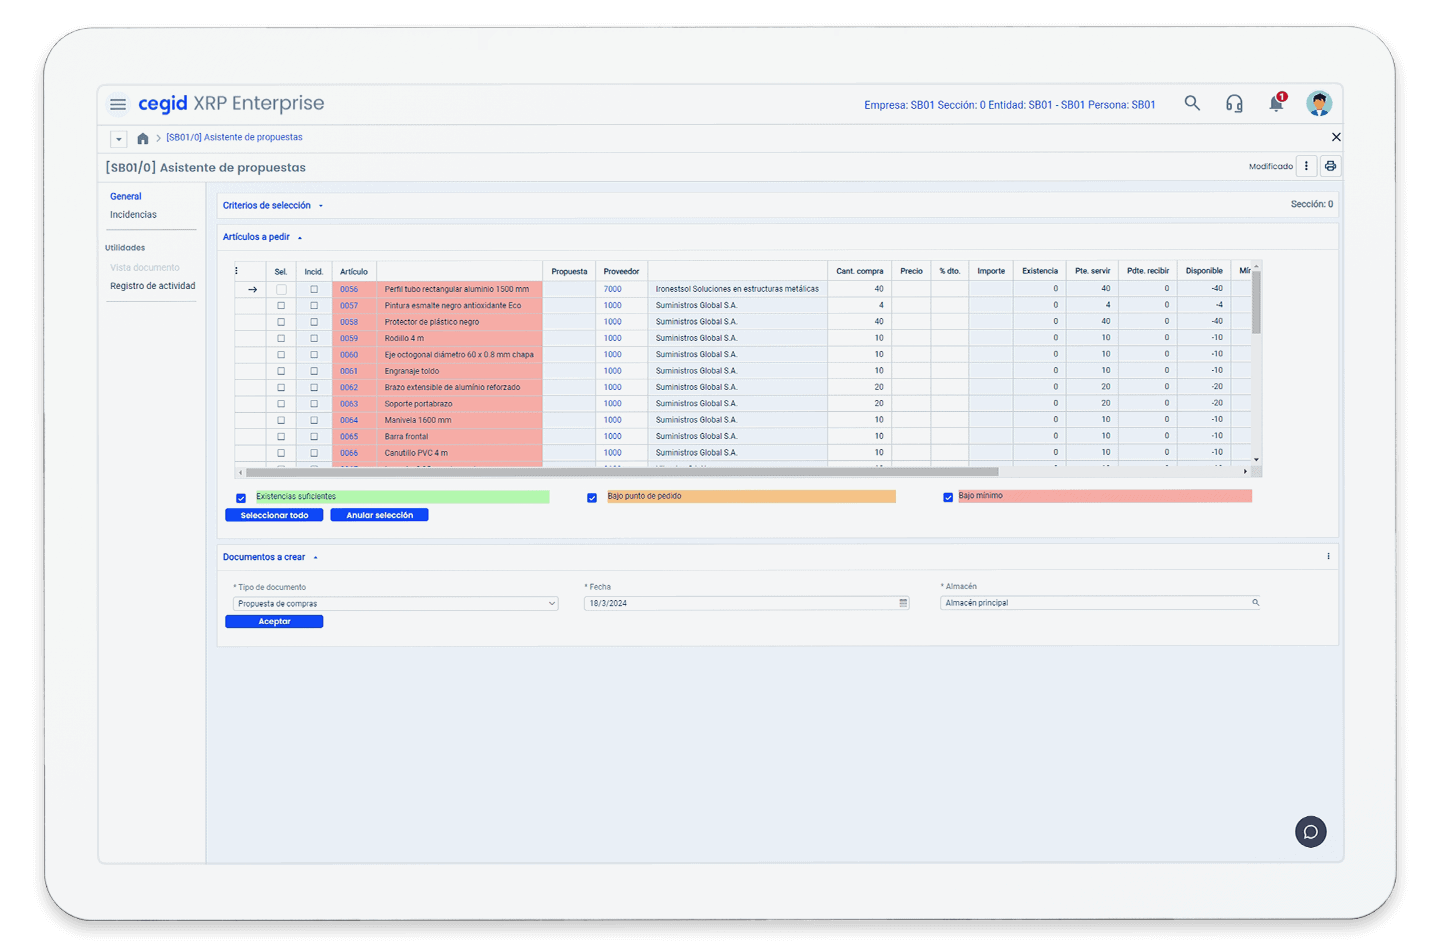
Task: Open the main hamburger menu icon
Action: (118, 103)
